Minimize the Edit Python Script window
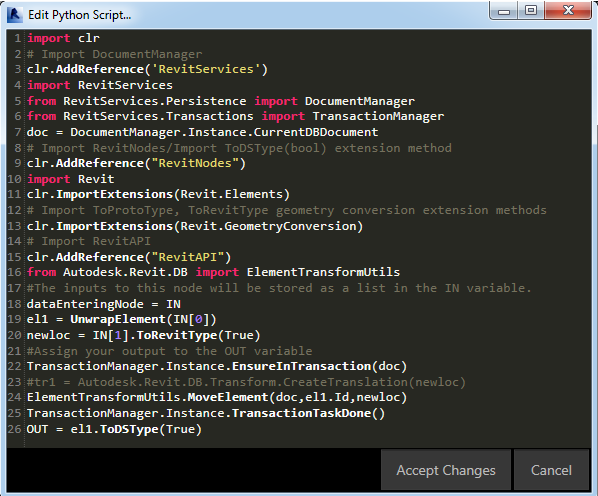Image resolution: width=598 pixels, height=496 pixels. click(503, 11)
